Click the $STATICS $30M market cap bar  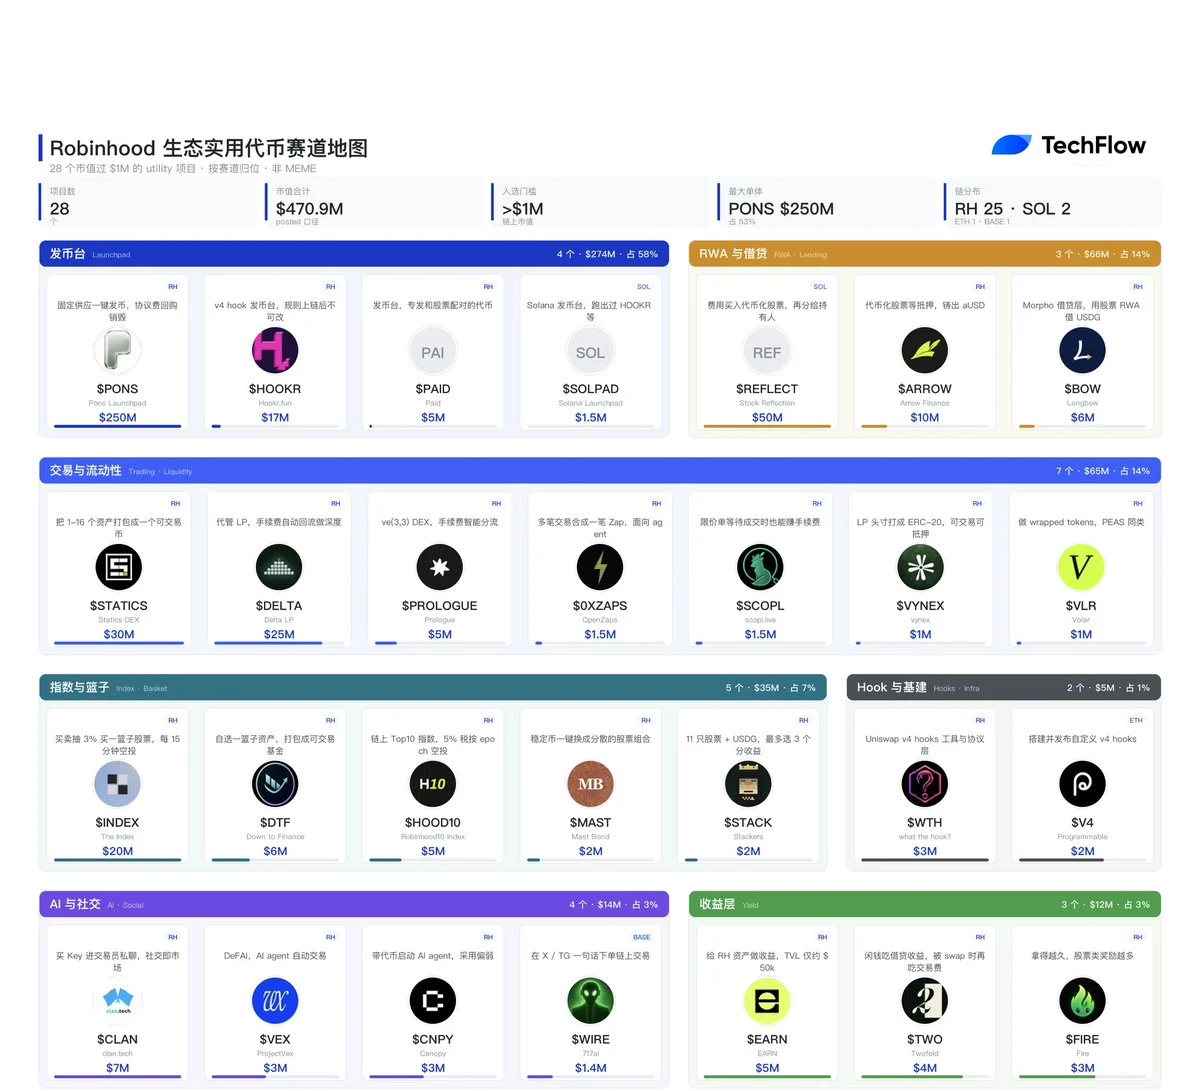[x=119, y=643]
